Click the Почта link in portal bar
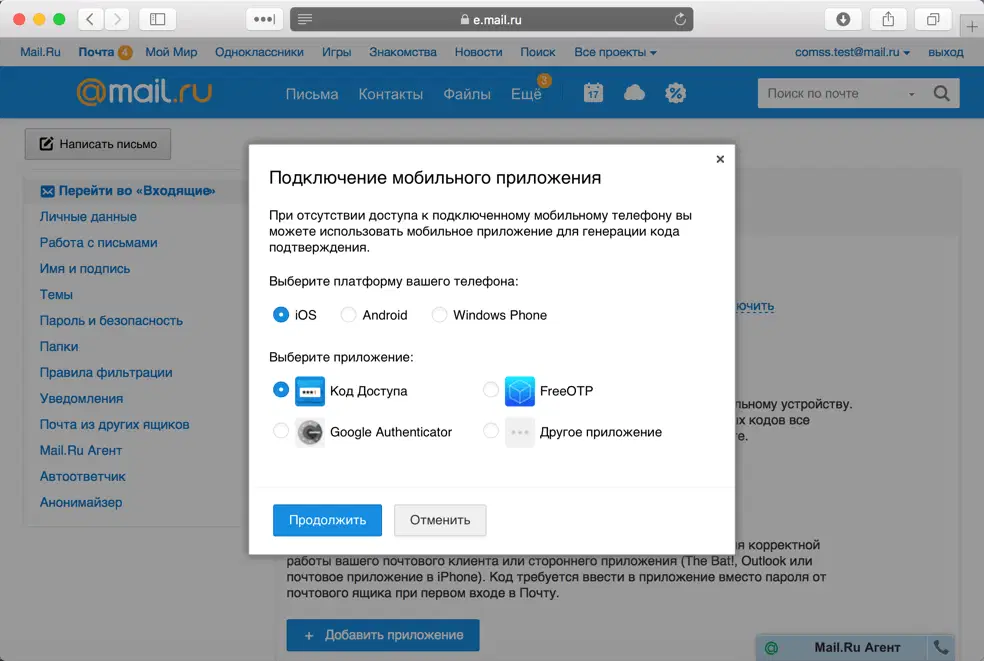The image size is (984, 661). pyautogui.click(x=96, y=52)
